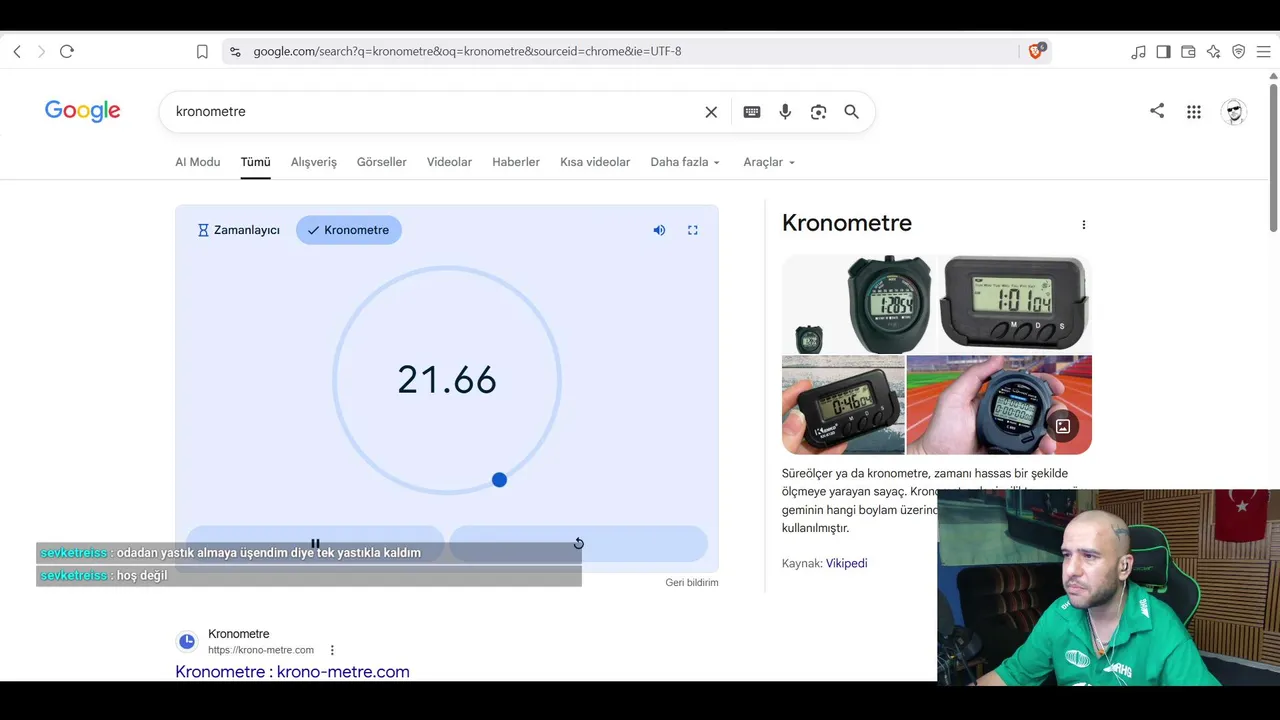Screen dimensions: 1280x720
Task: Open the black stopwatch 12:05 image
Action: [x=858, y=304]
